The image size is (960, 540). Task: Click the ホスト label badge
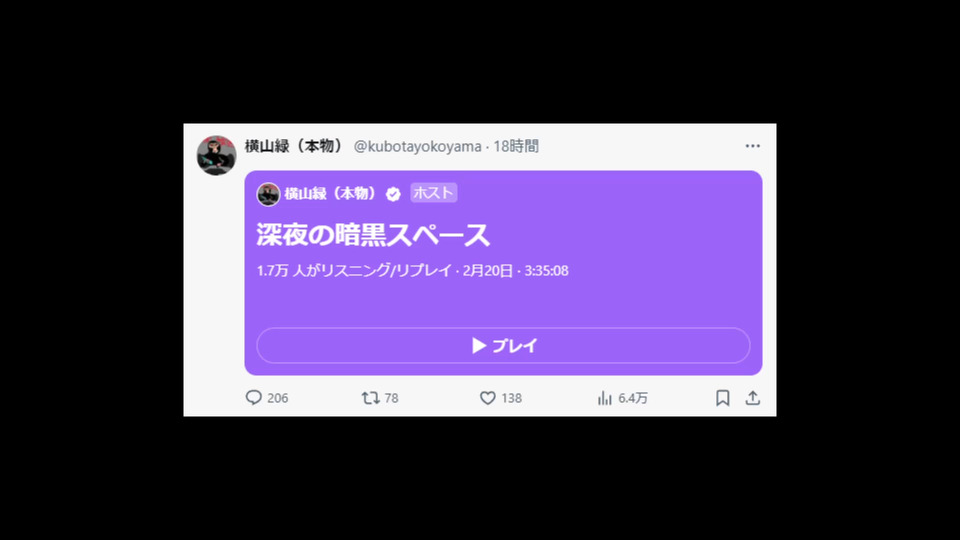click(x=433, y=193)
